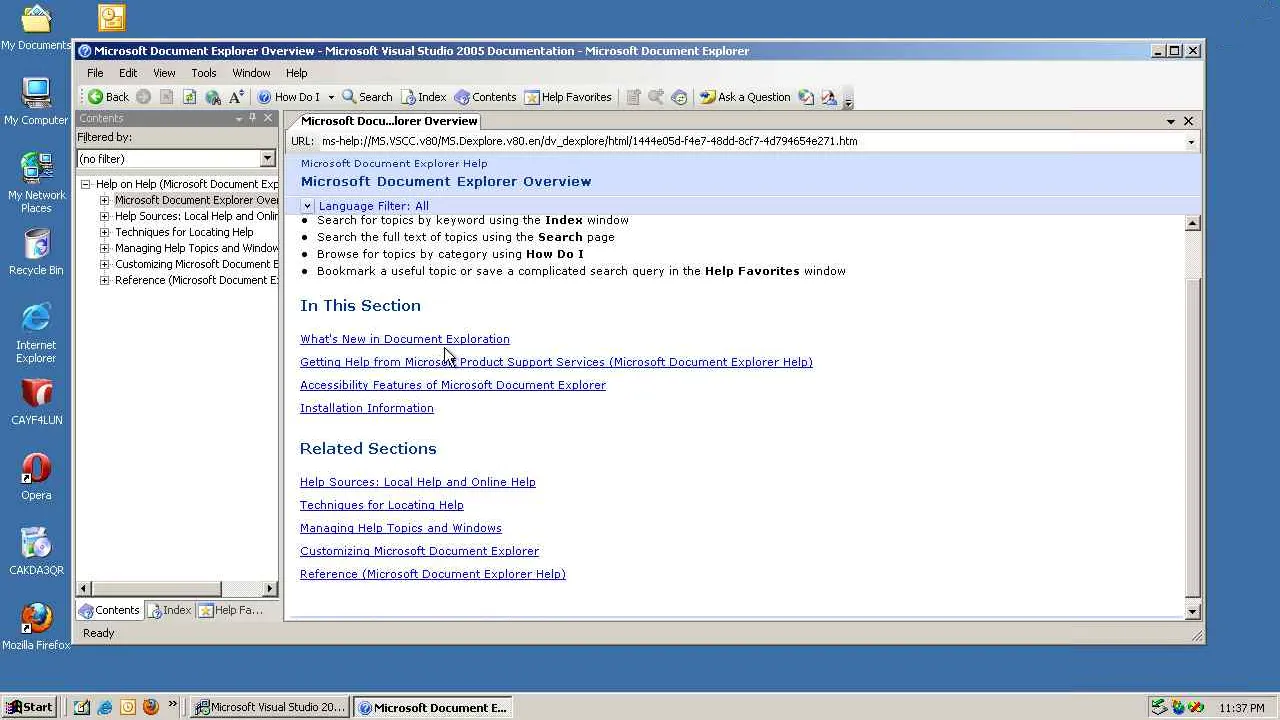This screenshot has height=720, width=1280.
Task: Open active documents list dropdown arrow
Action: [1171, 121]
